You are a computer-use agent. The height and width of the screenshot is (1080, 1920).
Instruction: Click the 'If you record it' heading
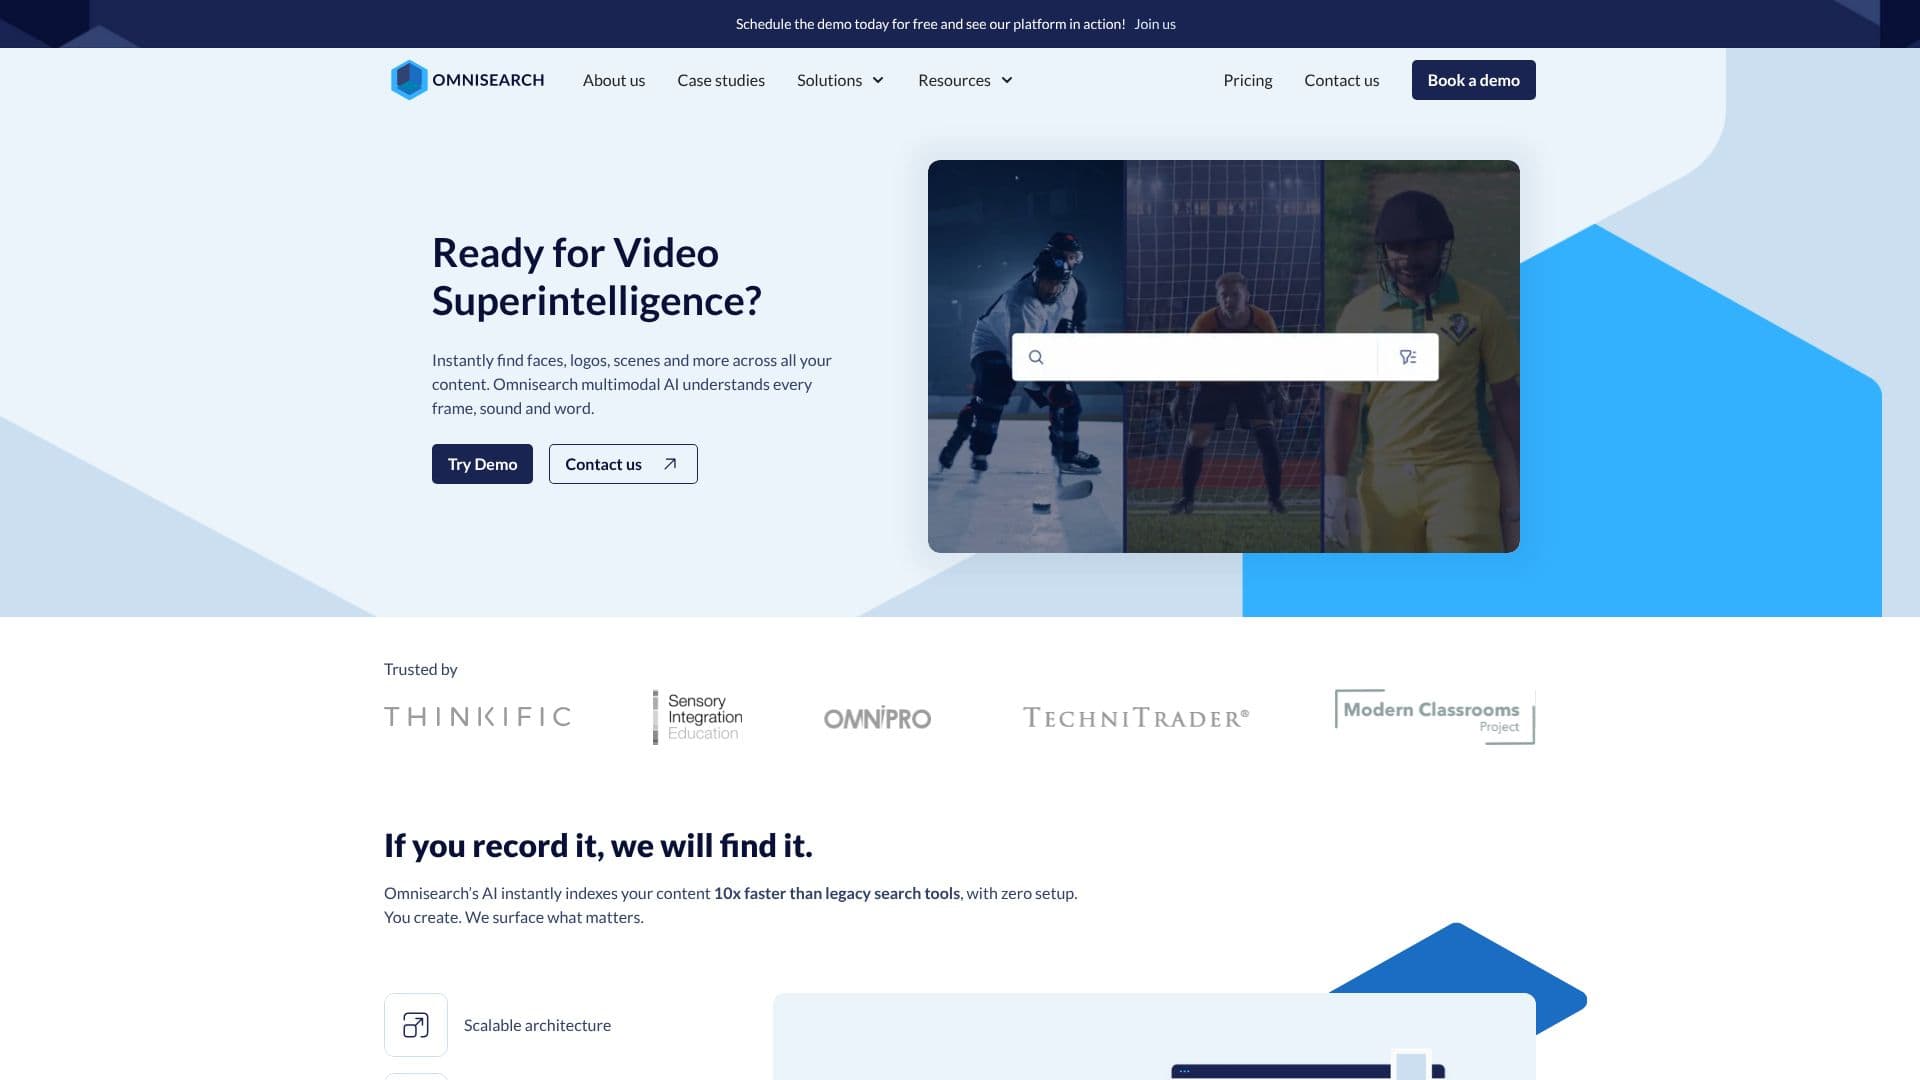[598, 846]
